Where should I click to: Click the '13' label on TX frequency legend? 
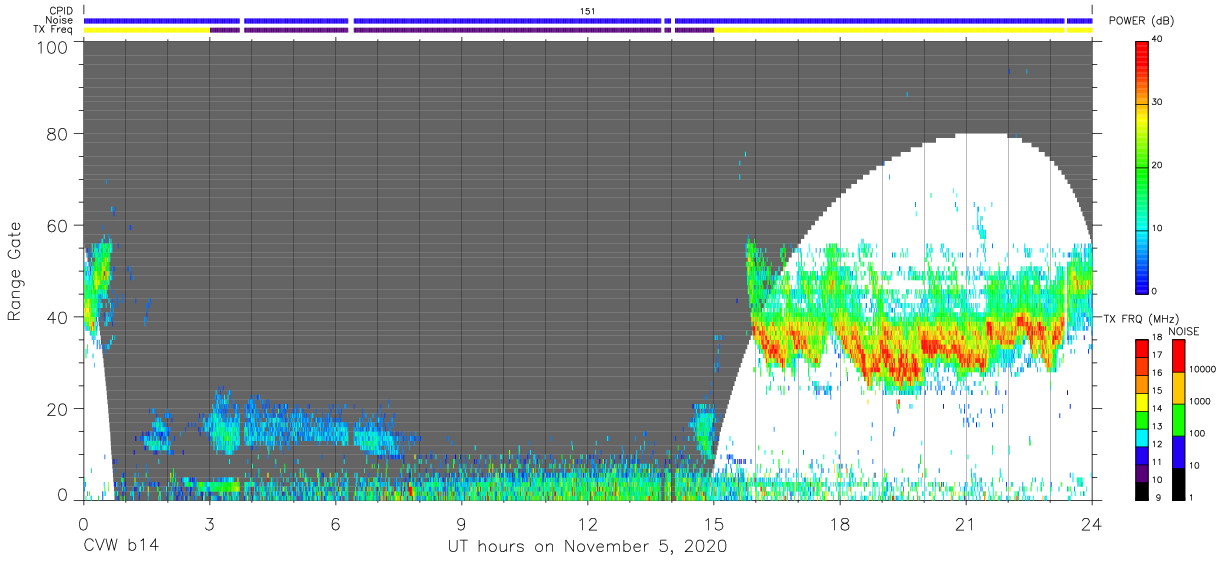(x=1158, y=426)
